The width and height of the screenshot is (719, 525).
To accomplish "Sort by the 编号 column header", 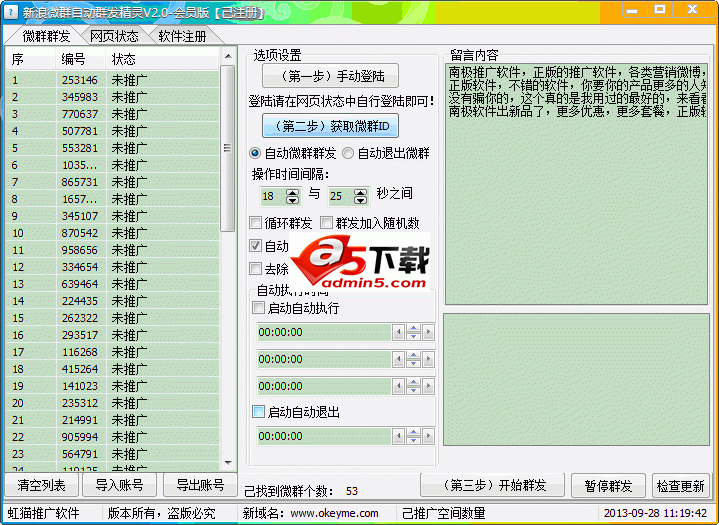I will (x=81, y=59).
